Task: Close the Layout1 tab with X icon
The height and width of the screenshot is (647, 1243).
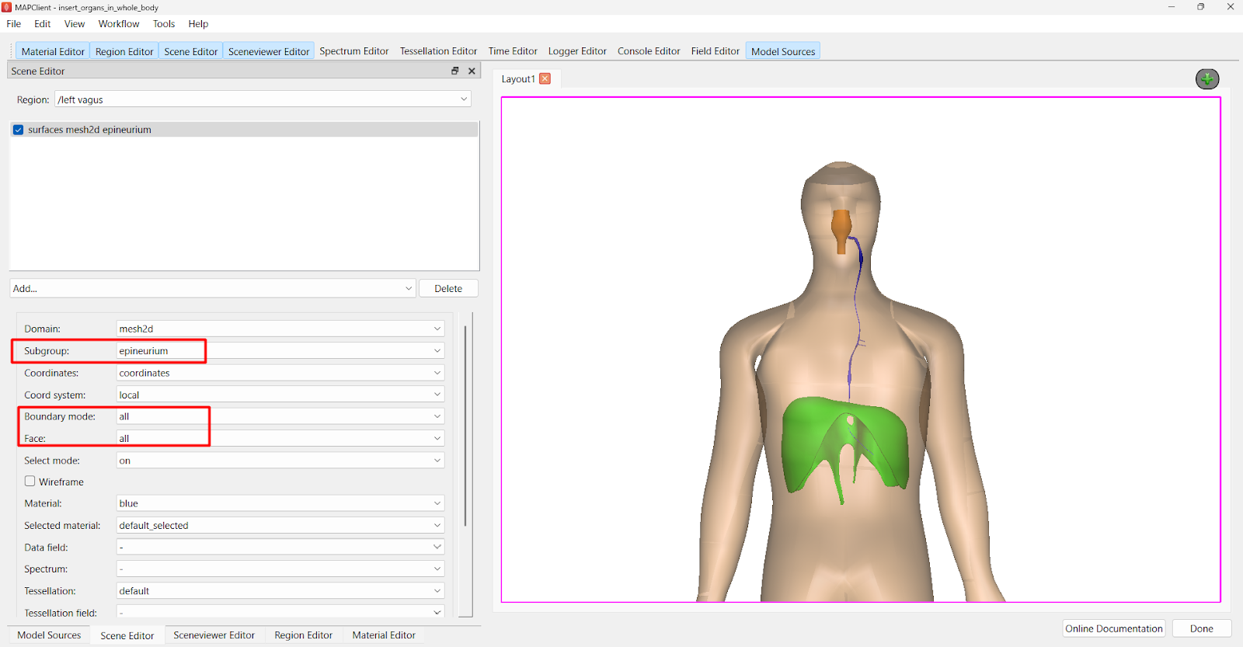Action: 545,79
